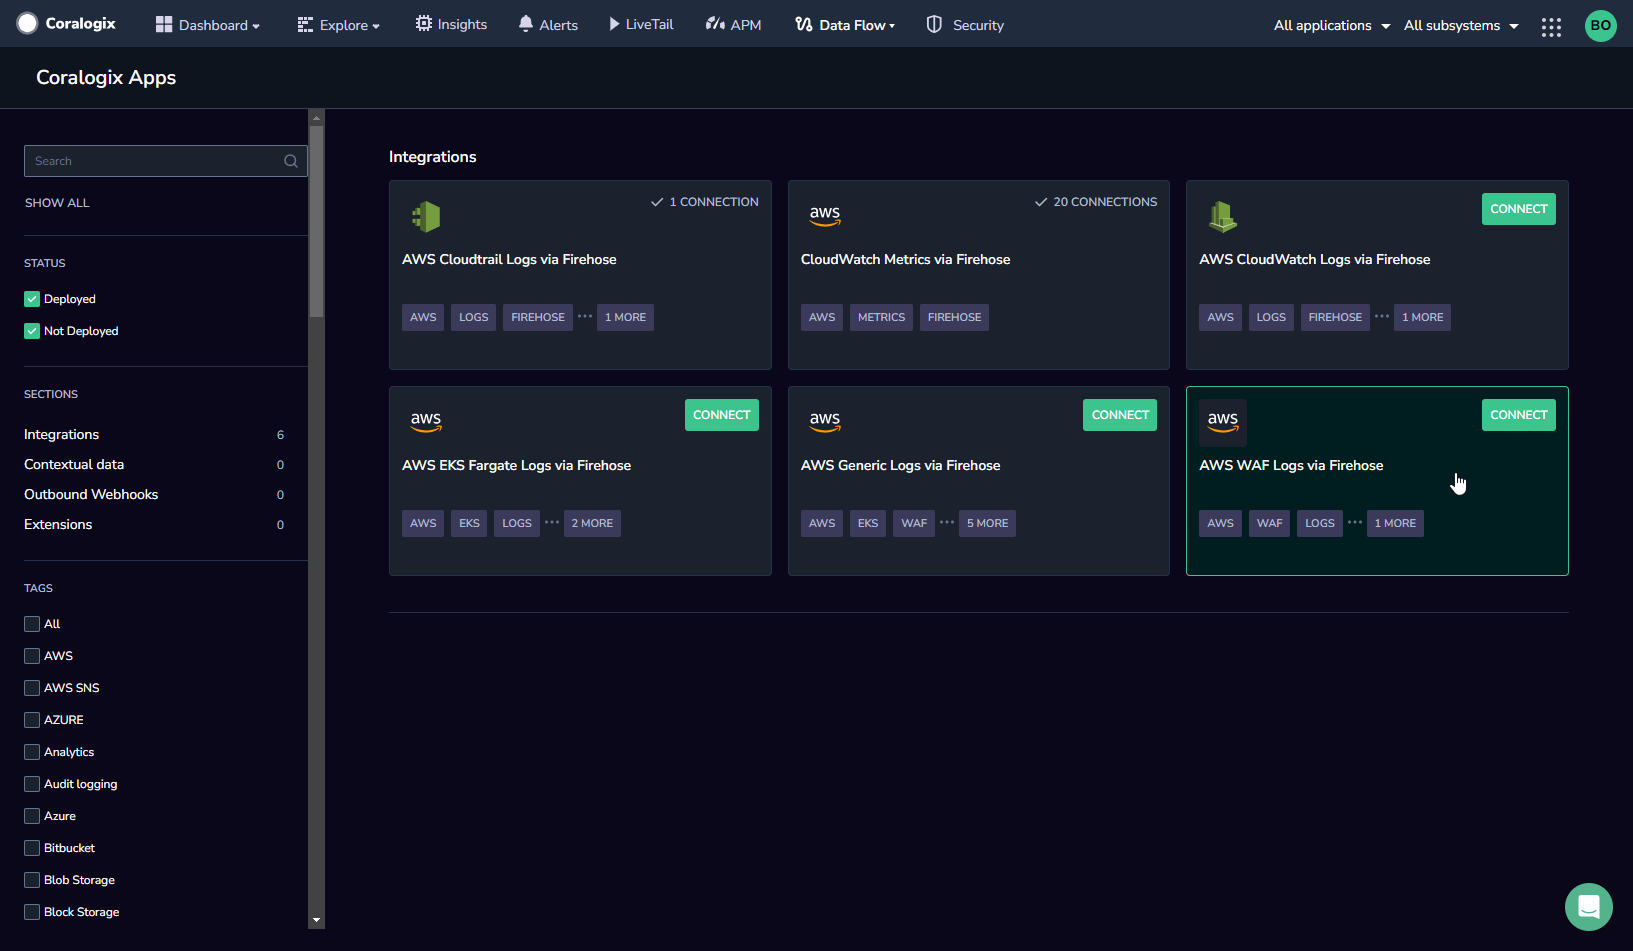Expand 2 MORE tags on EKS Fargate card
The width and height of the screenshot is (1633, 951).
point(592,523)
